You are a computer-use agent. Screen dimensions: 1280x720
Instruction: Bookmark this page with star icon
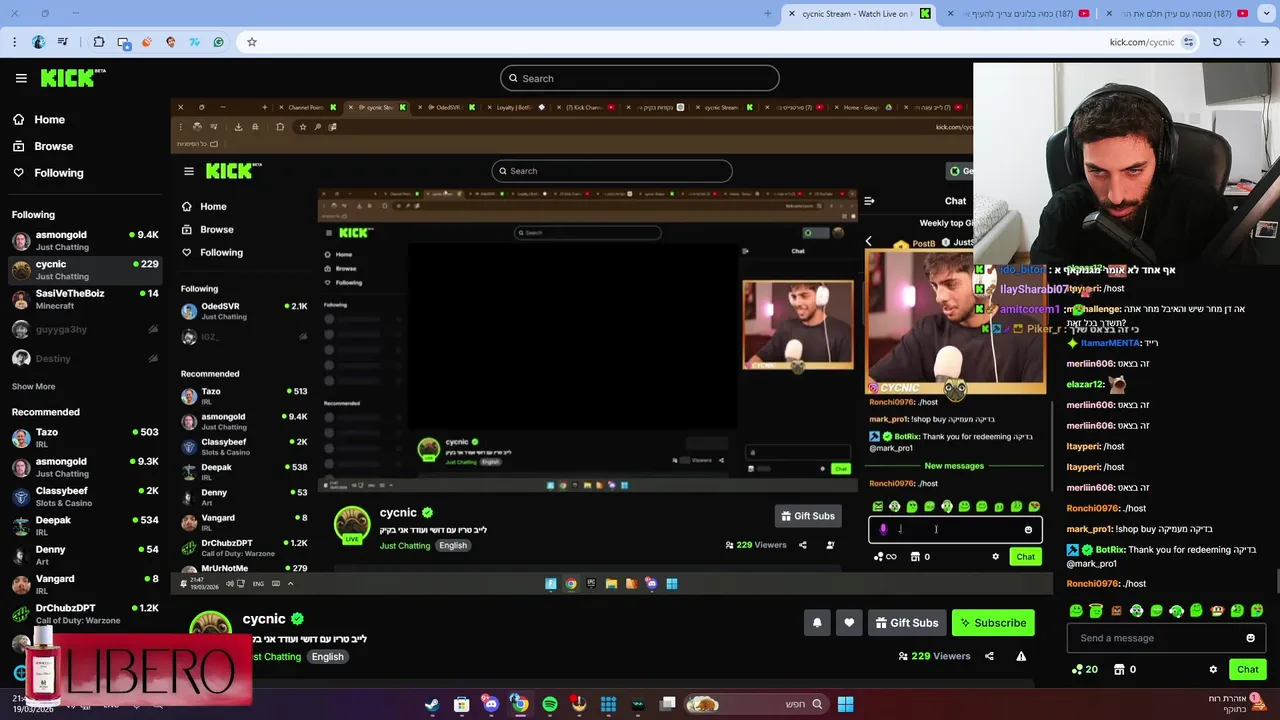[x=252, y=42]
